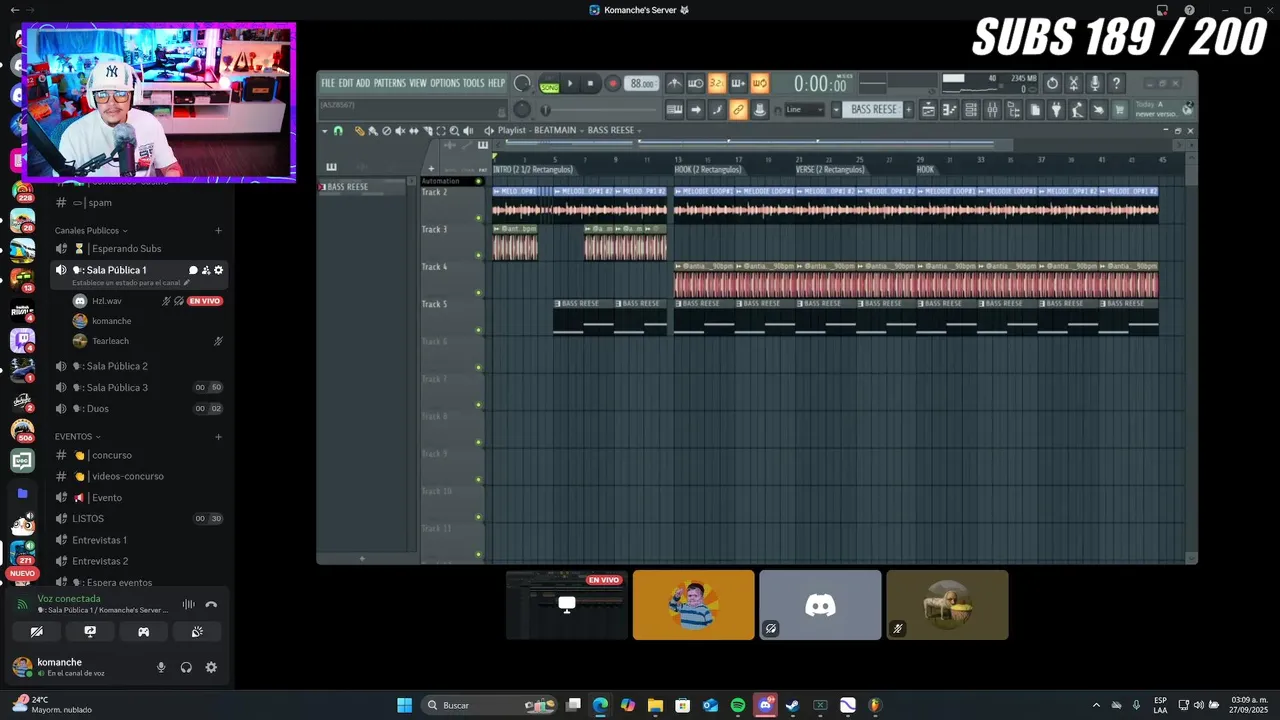
Task: Open the plugin picker plug icon
Action: coord(1056,110)
